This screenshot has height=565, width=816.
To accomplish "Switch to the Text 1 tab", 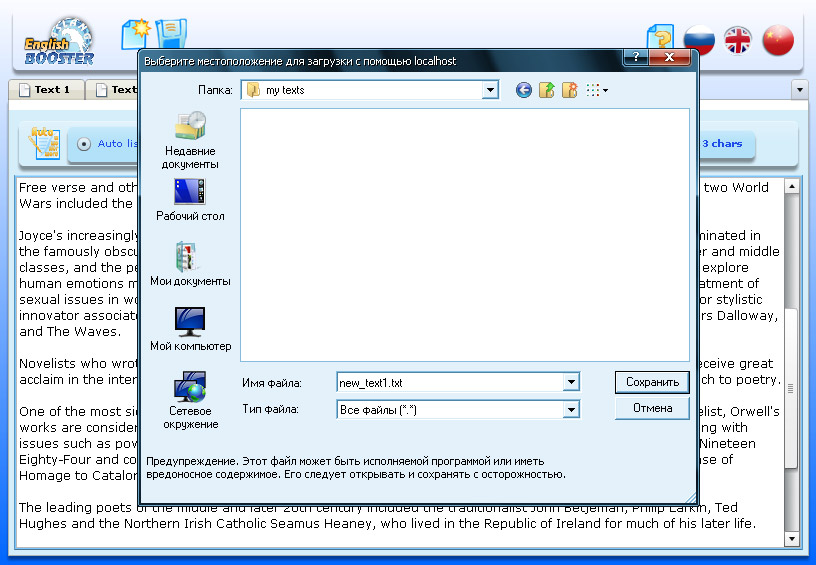I will click(45, 90).
